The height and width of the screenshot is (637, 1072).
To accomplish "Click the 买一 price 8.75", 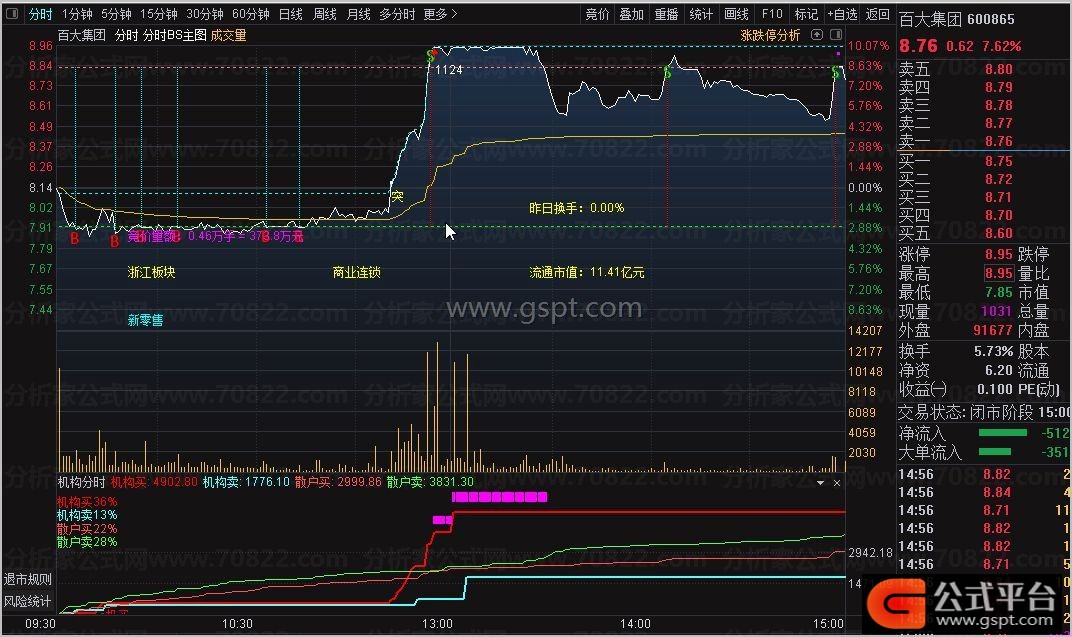I will click(998, 161).
